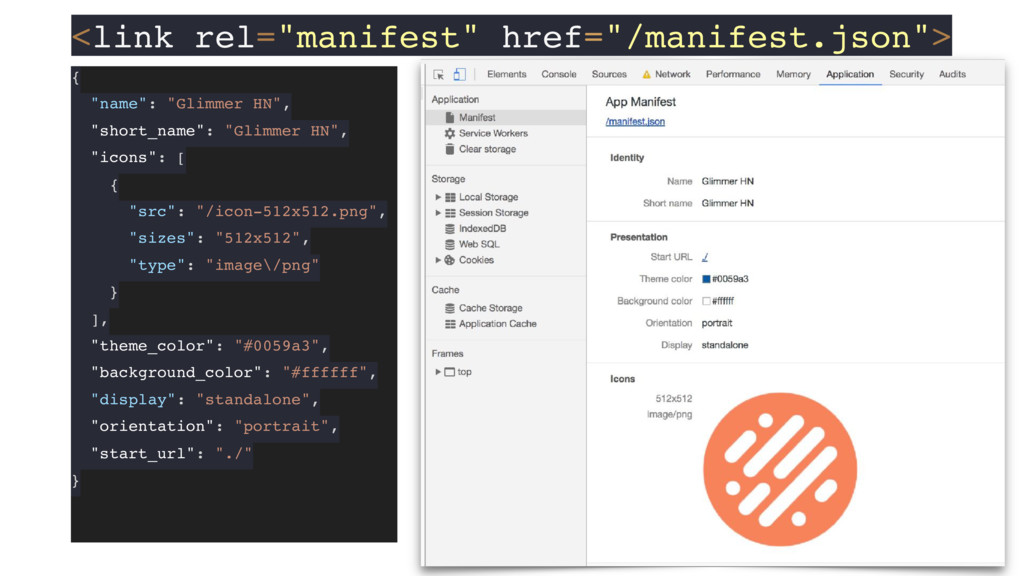
Task: Click the #ffffff background color value
Action: click(723, 302)
